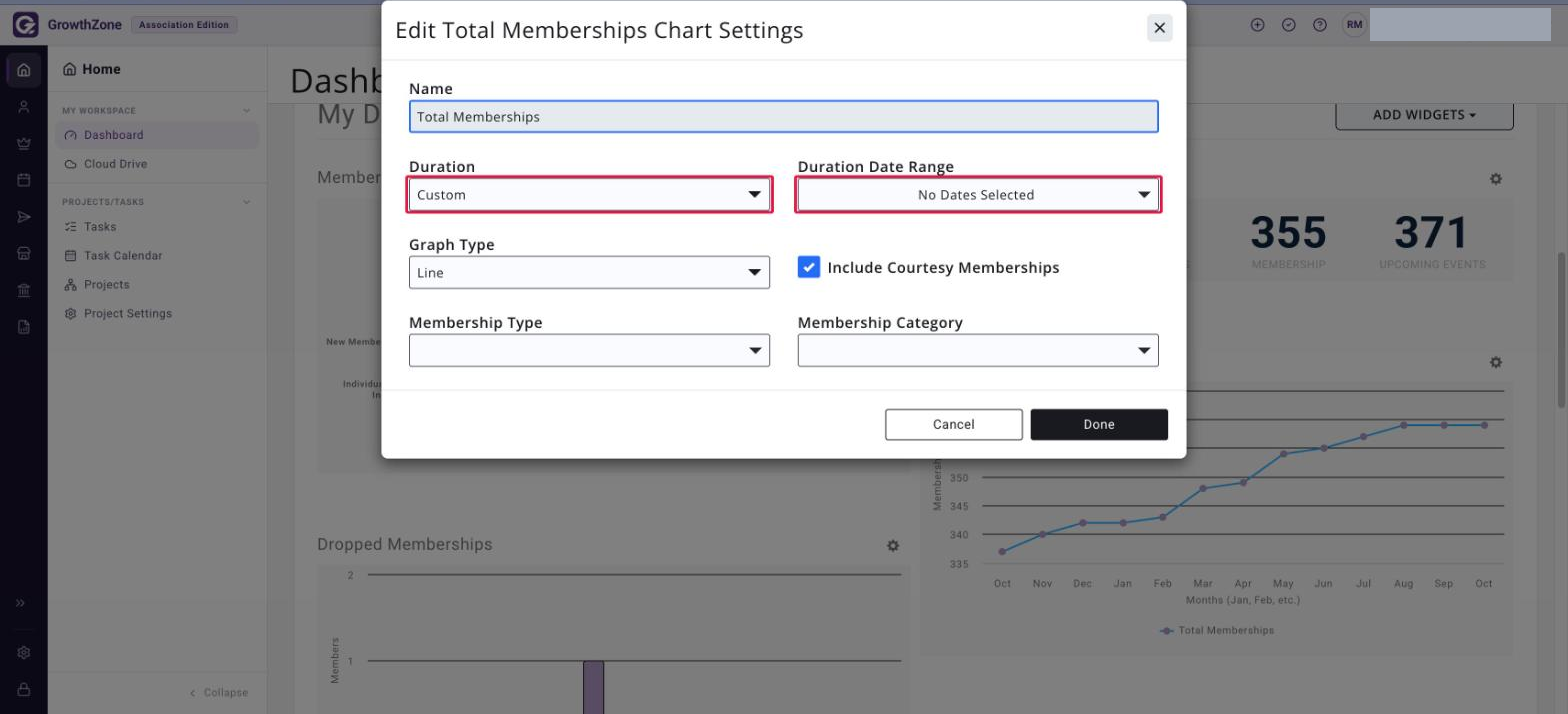Open the settings gear in left rail
The height and width of the screenshot is (714, 1568).
click(x=24, y=653)
